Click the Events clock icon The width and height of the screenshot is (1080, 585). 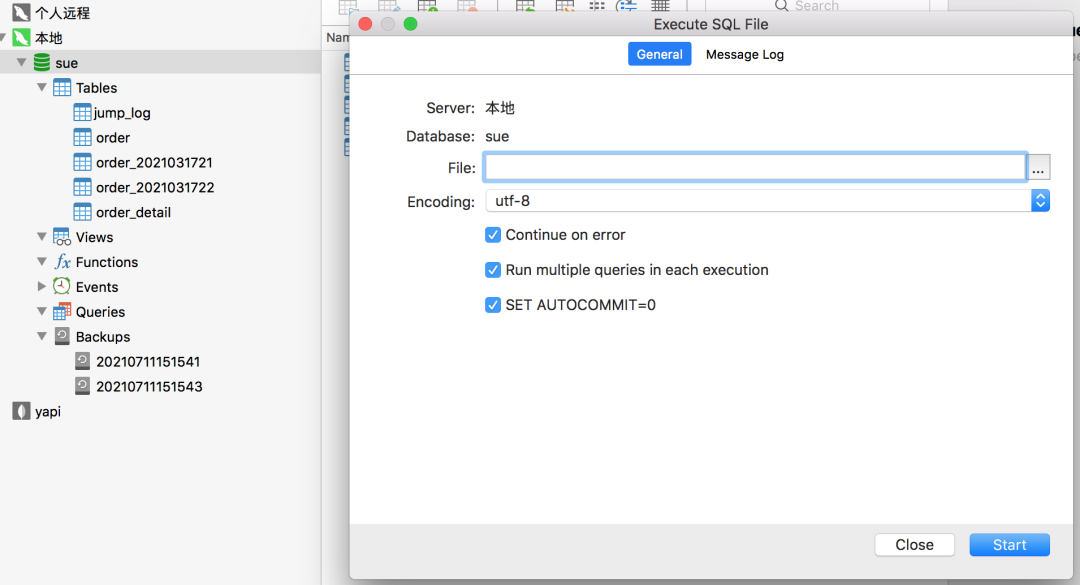(x=62, y=287)
